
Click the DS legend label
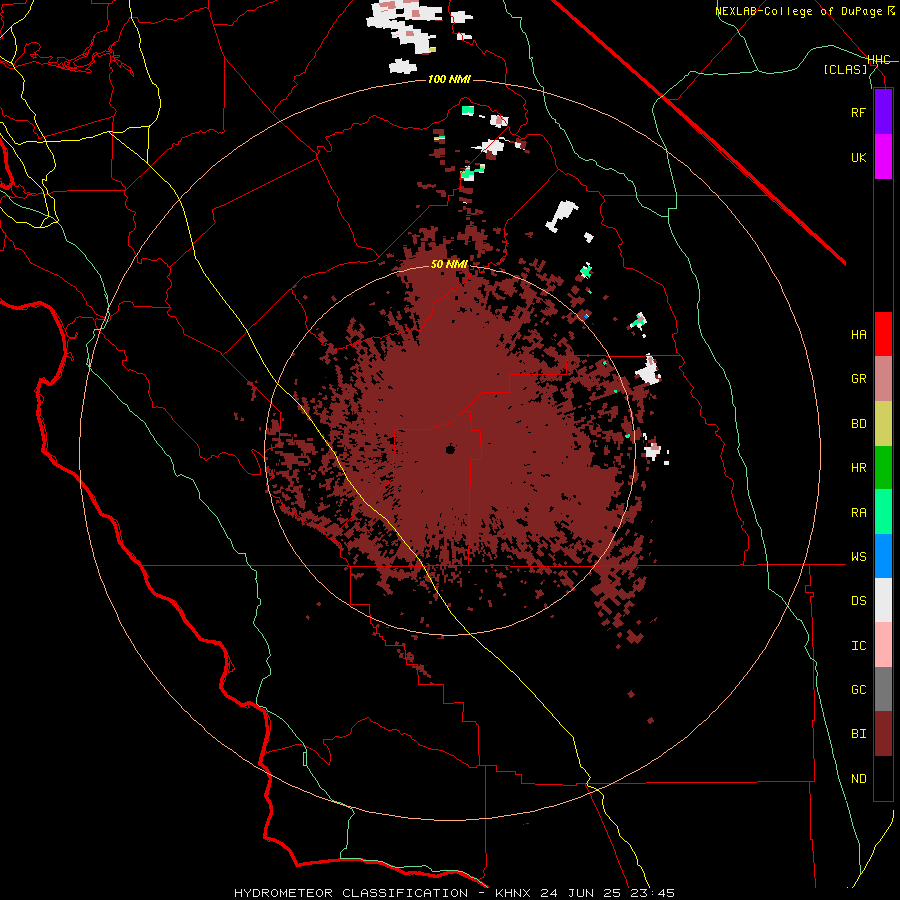858,601
